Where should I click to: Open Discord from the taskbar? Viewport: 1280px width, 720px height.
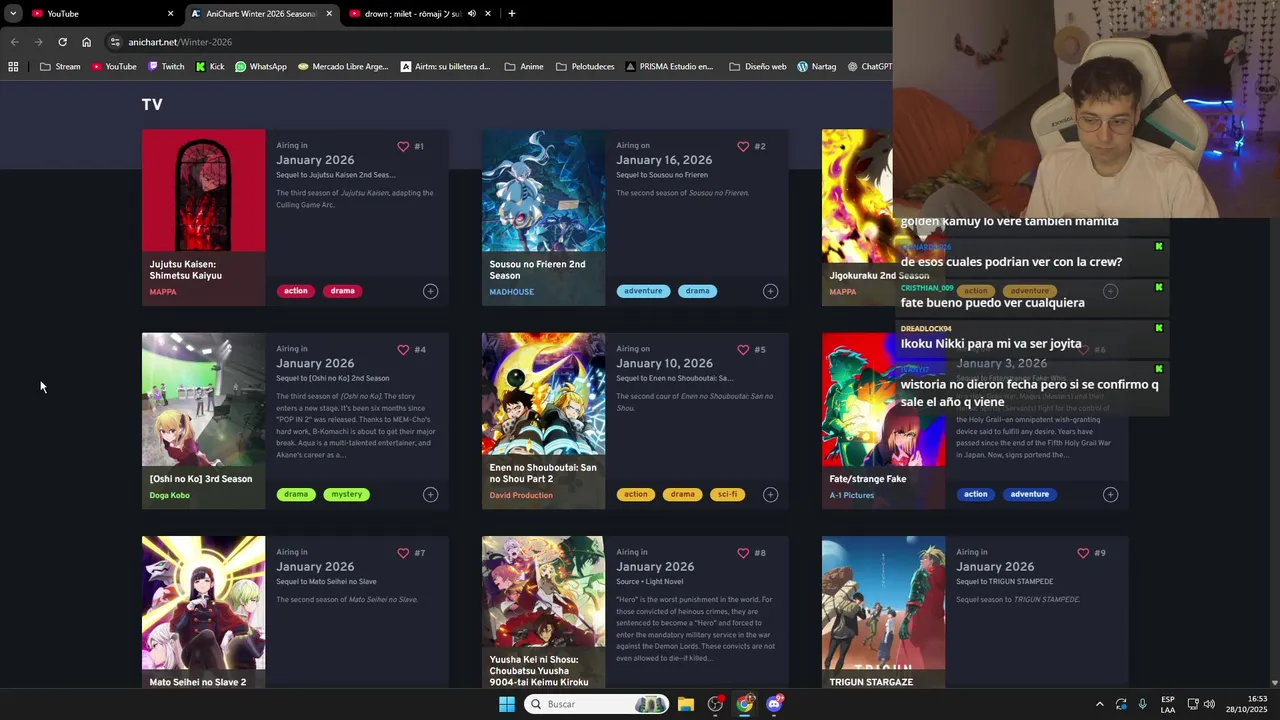coord(774,704)
